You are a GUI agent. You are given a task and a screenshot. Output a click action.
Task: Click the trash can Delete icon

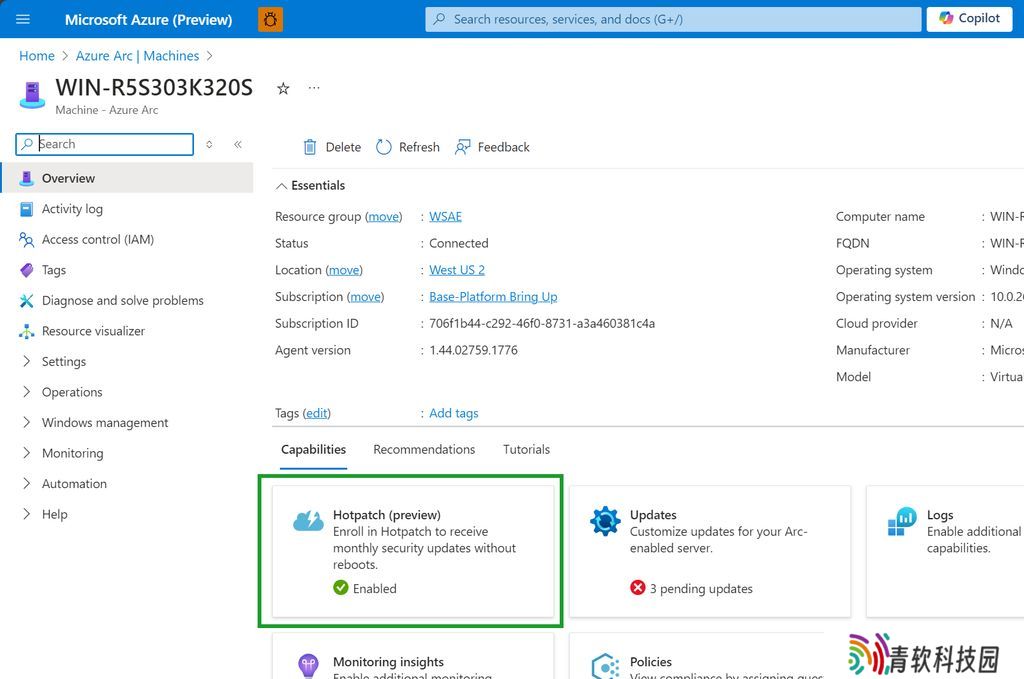[310, 147]
